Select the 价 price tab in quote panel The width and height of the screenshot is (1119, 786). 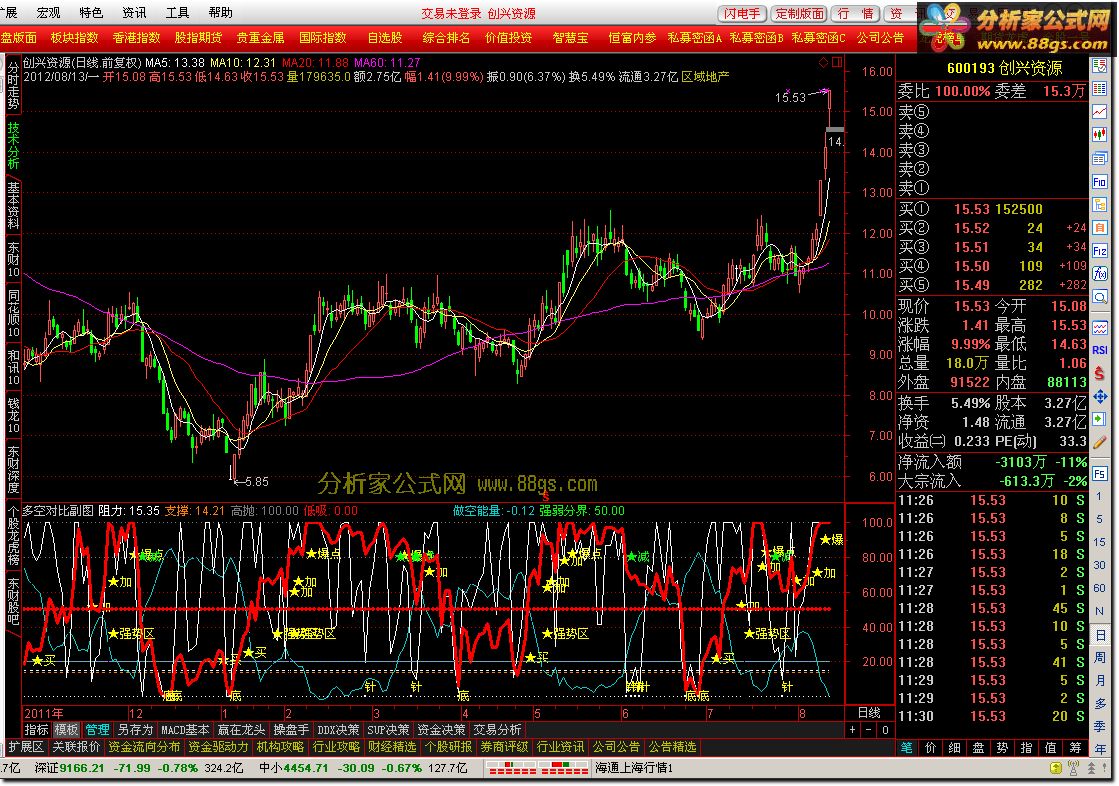931,747
